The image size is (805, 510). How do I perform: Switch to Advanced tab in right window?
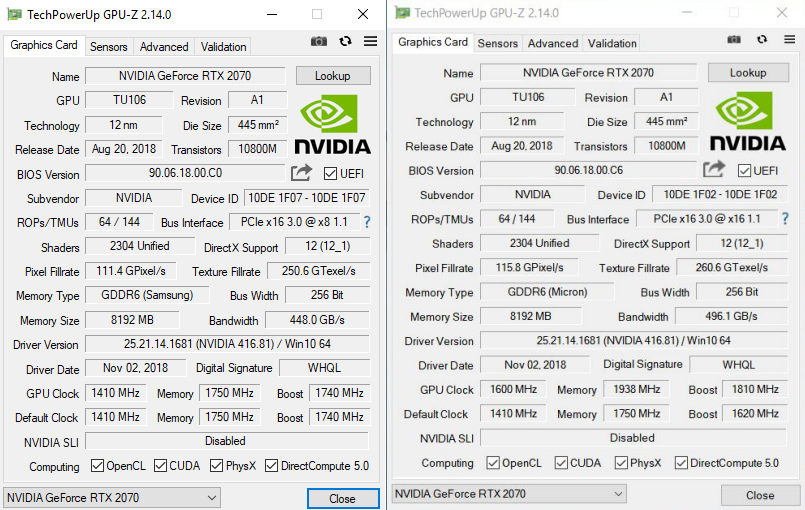tap(553, 44)
